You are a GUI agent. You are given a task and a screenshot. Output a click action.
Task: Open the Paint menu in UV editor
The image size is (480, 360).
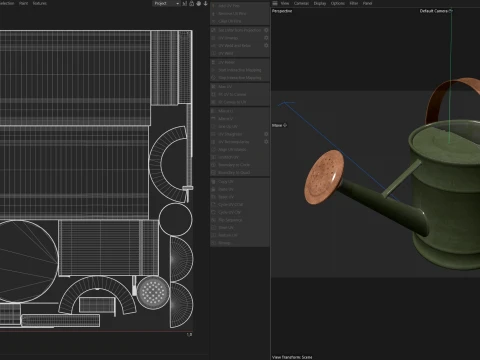click(23, 3)
